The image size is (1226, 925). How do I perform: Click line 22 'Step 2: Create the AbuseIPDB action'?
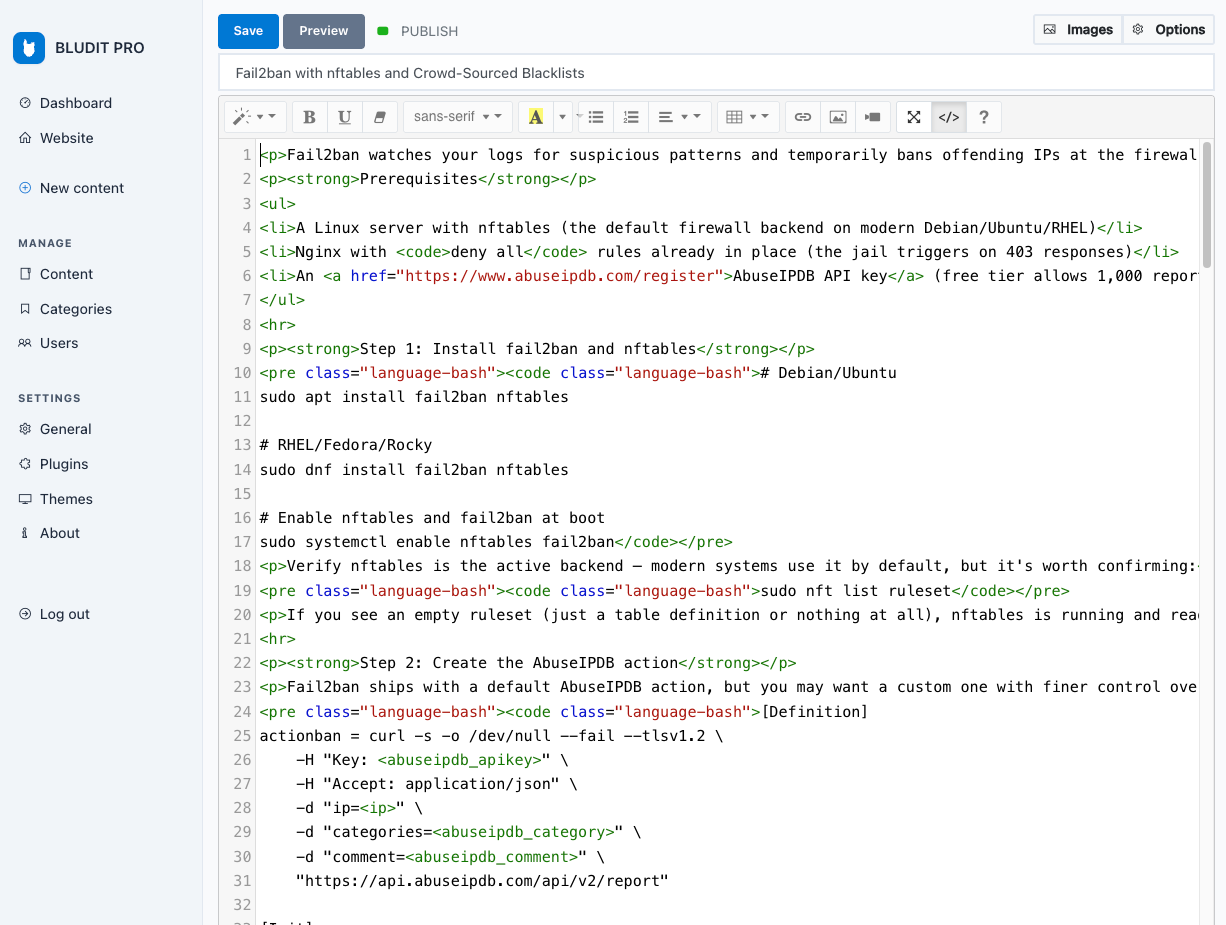point(518,663)
